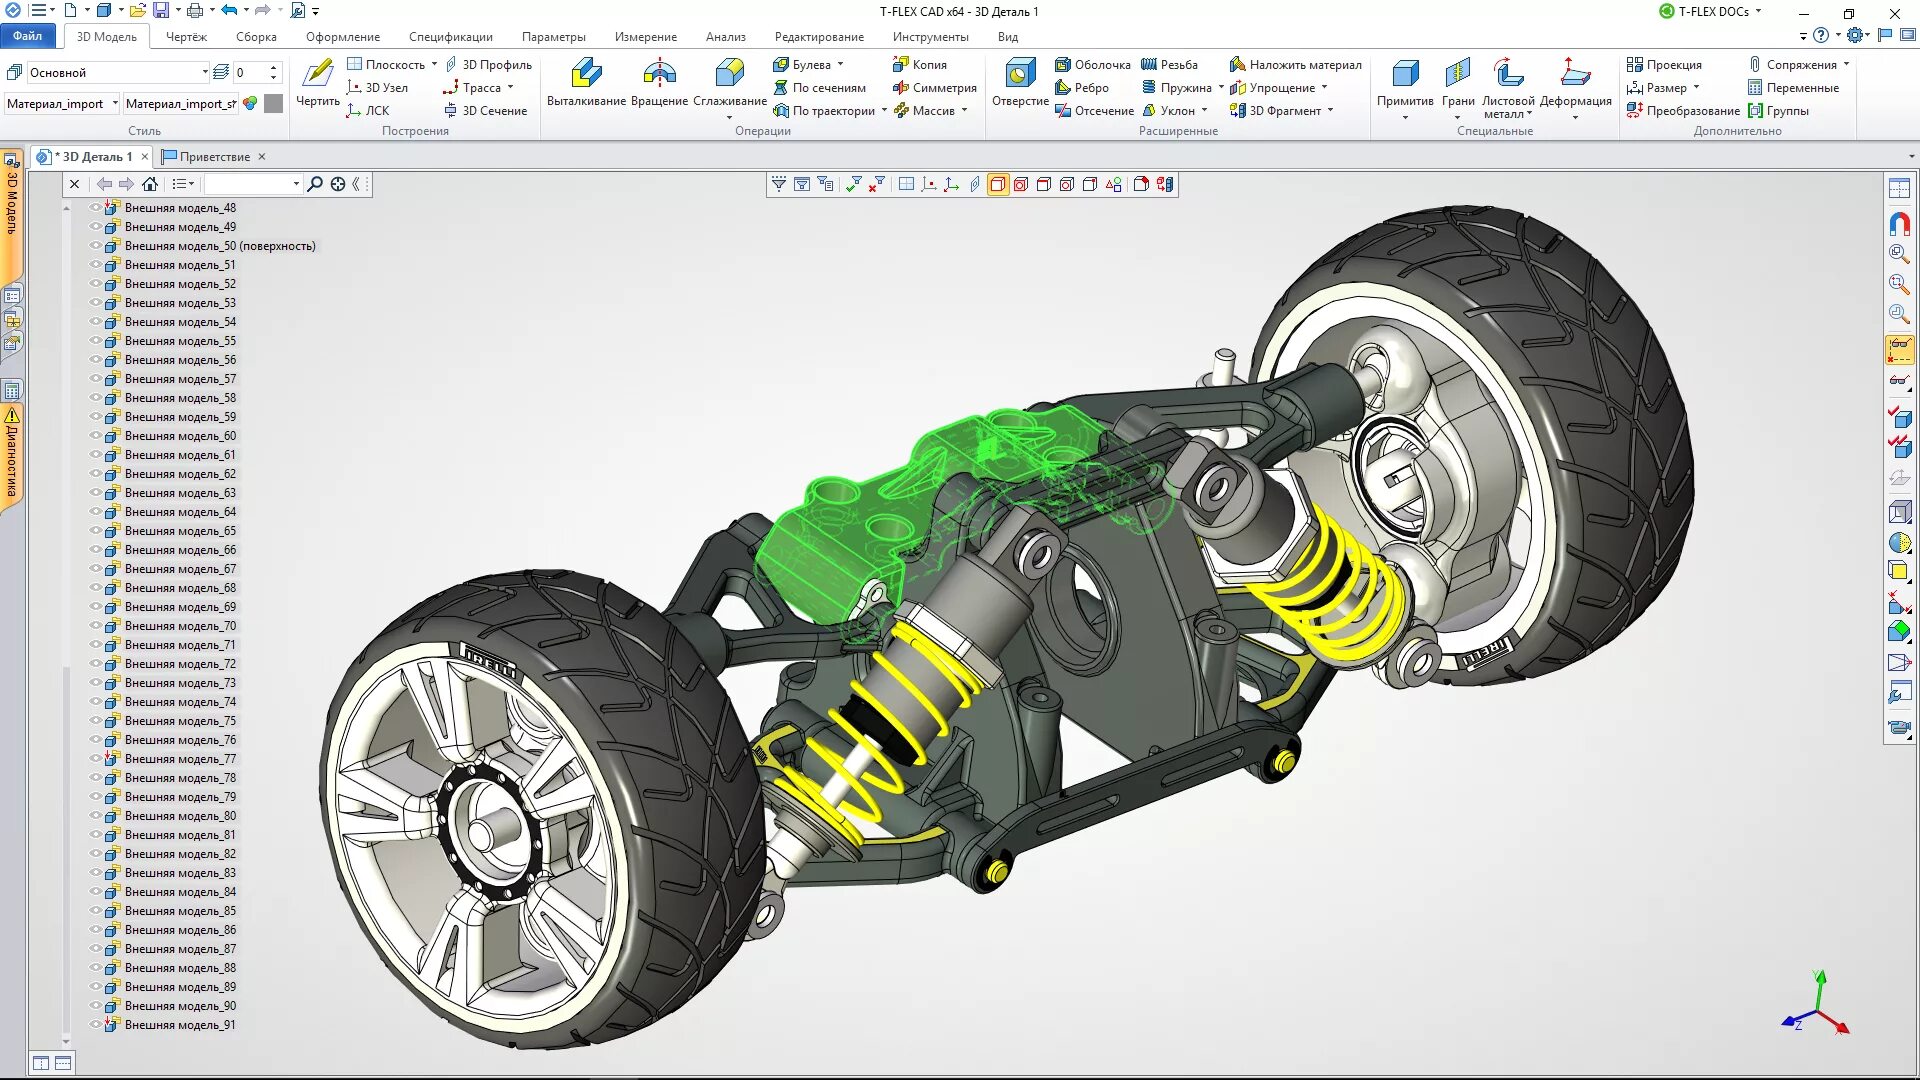
Task: Enable the highlighted wireframe display mode cube icon
Action: (x=997, y=184)
